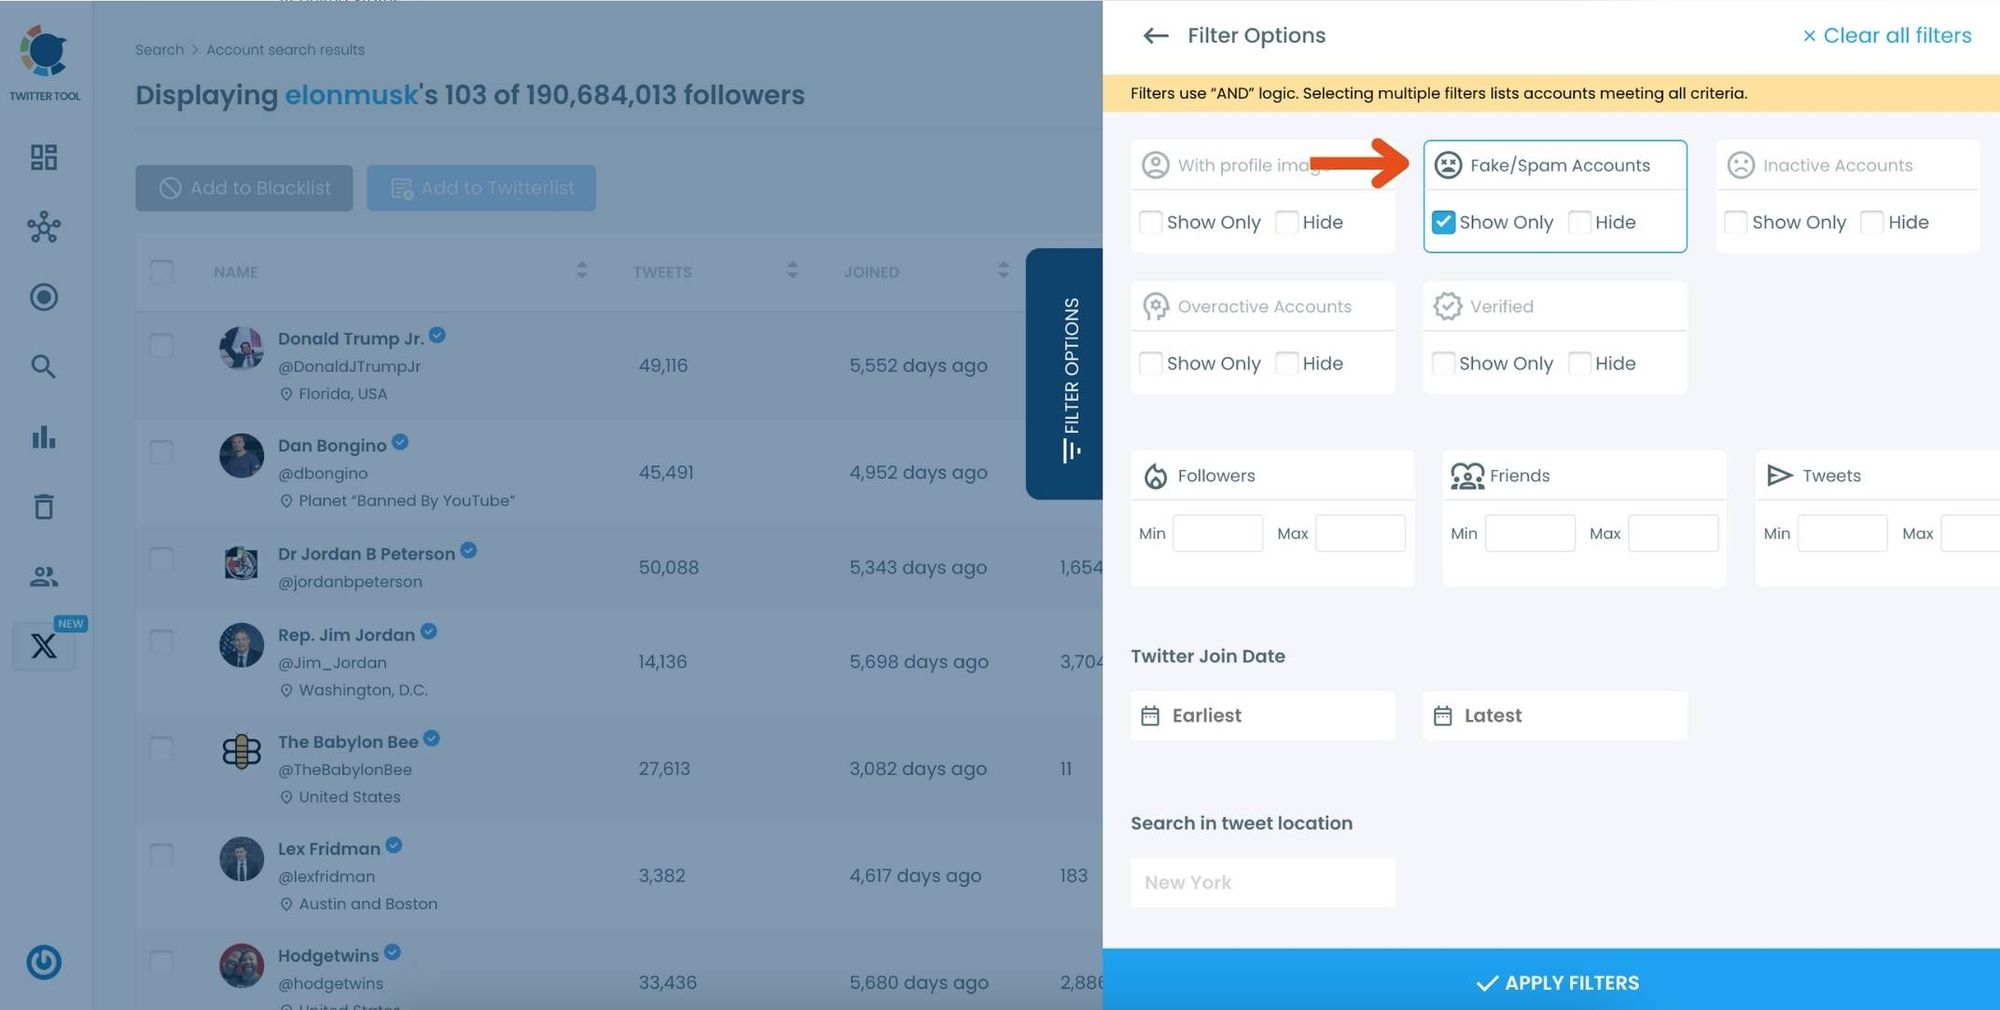Sort followers by the JOINED column arrows
The image size is (2000, 1010).
pos(1003,271)
